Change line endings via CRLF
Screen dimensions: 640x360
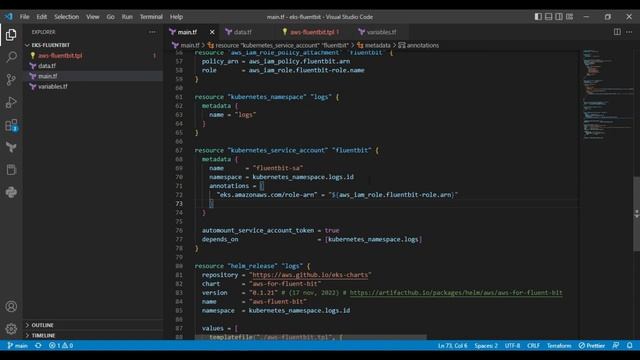[533, 346]
